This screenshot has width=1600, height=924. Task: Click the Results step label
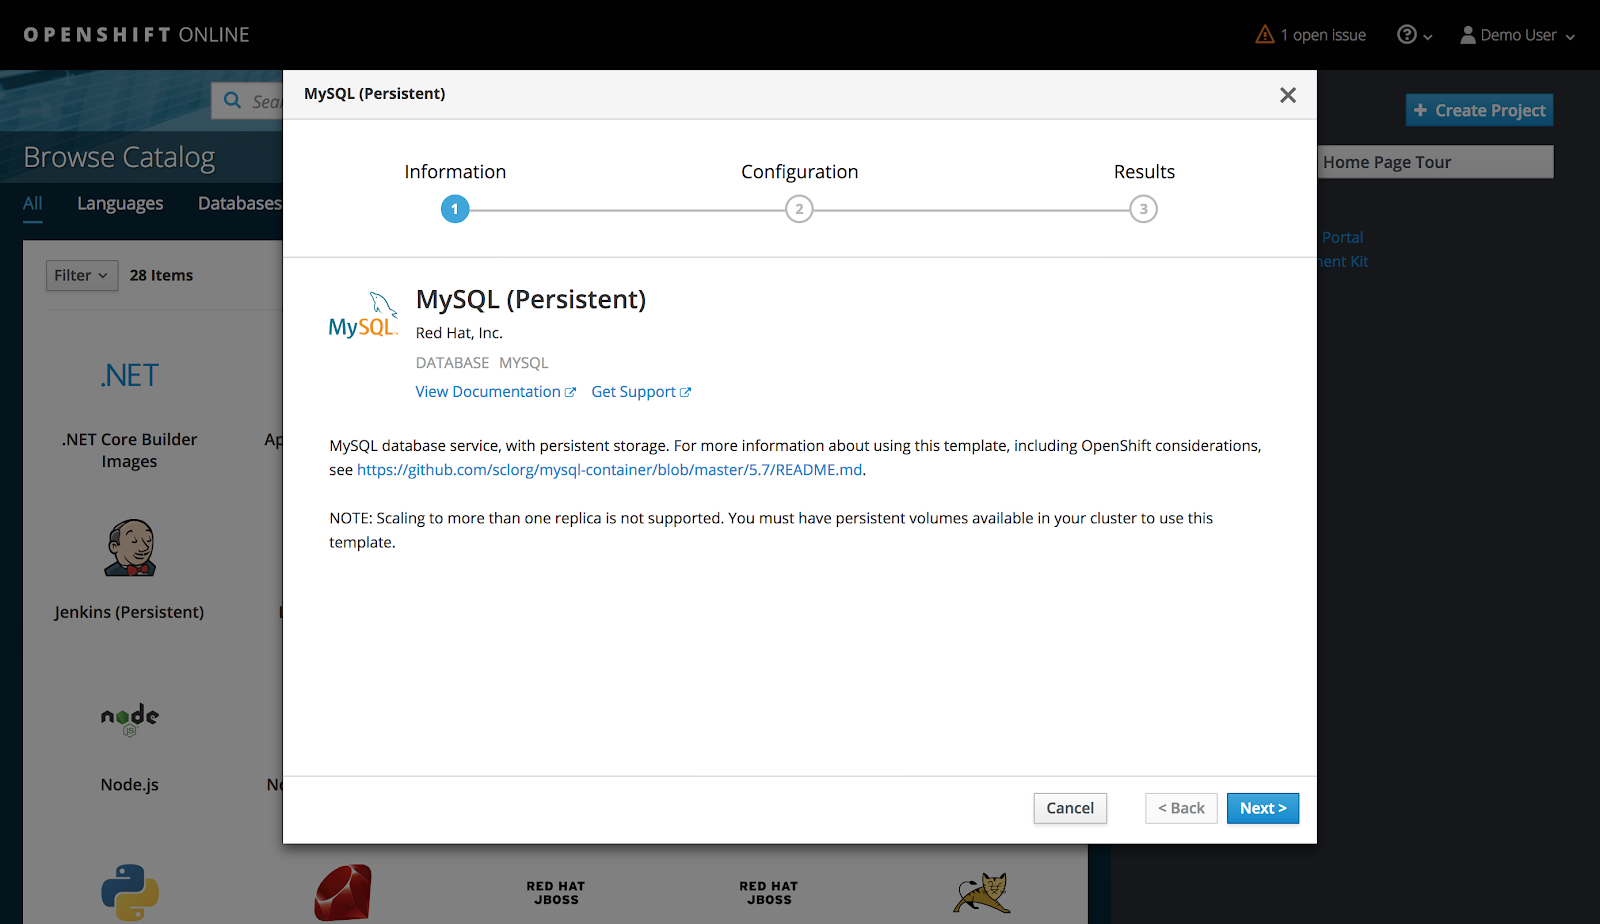click(1144, 172)
